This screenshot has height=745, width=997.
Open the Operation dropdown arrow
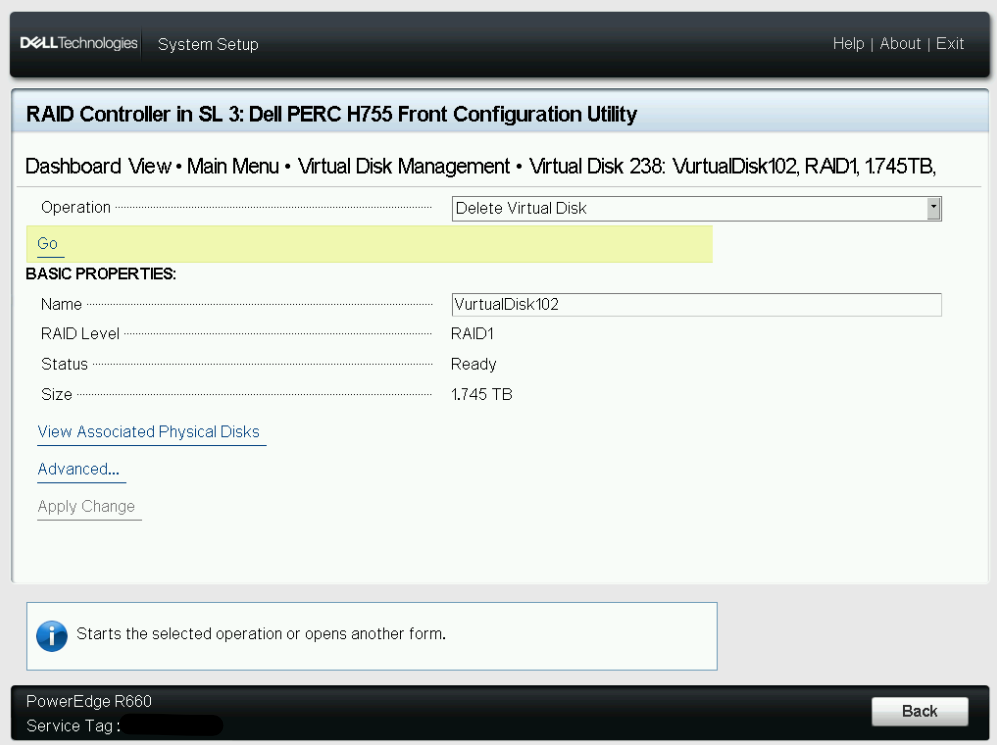pos(933,208)
